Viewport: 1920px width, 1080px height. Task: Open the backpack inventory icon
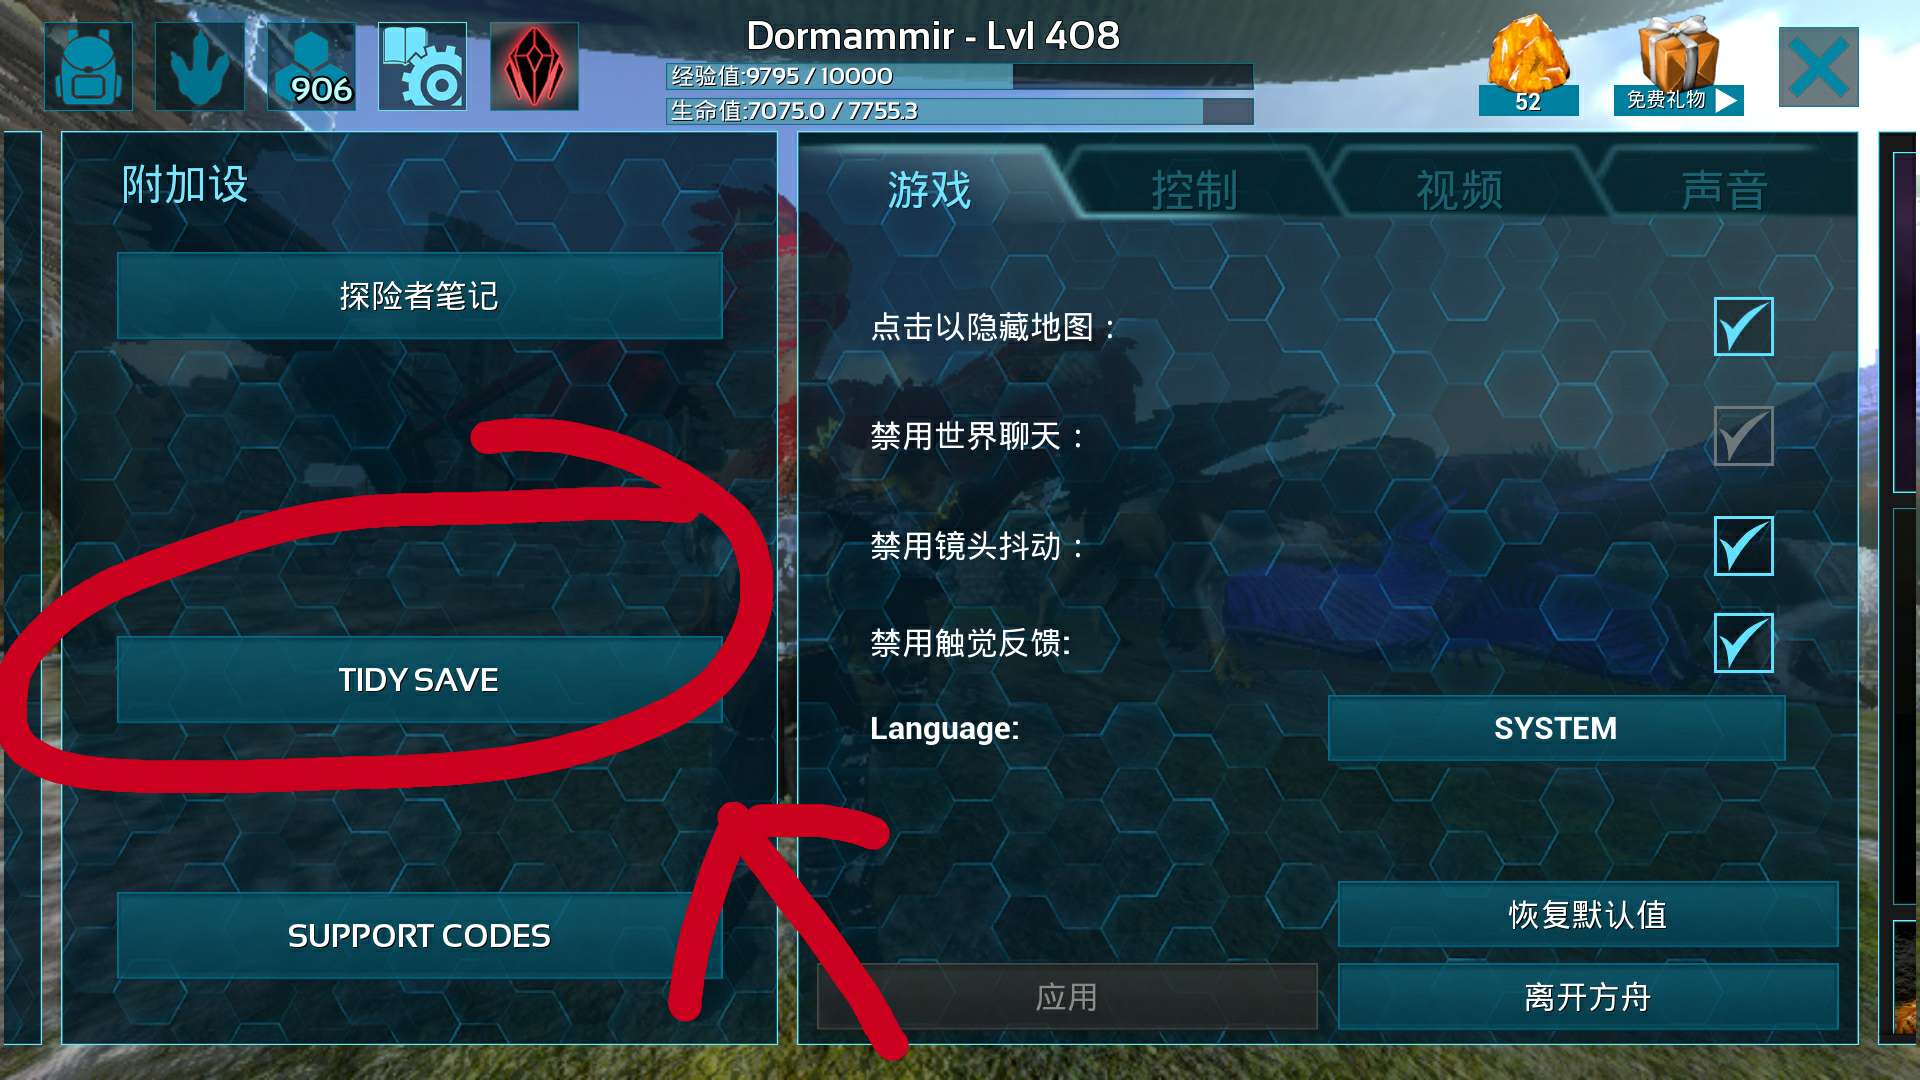click(x=88, y=66)
